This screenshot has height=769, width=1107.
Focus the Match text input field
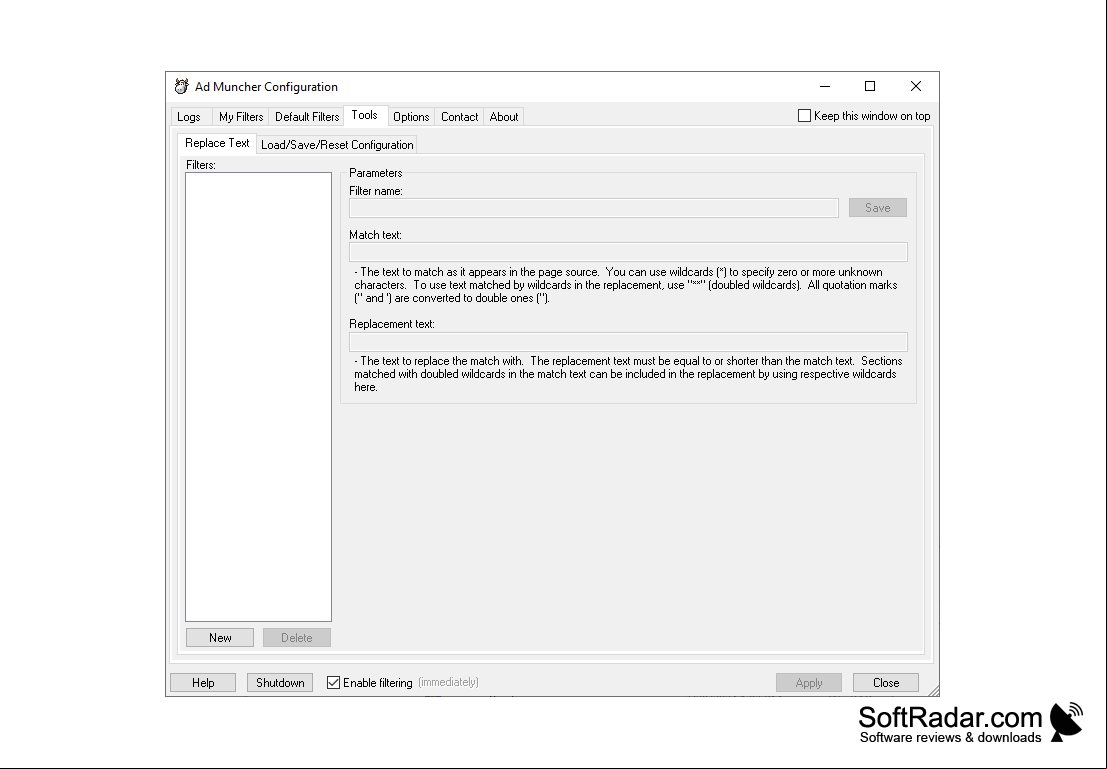[628, 252]
